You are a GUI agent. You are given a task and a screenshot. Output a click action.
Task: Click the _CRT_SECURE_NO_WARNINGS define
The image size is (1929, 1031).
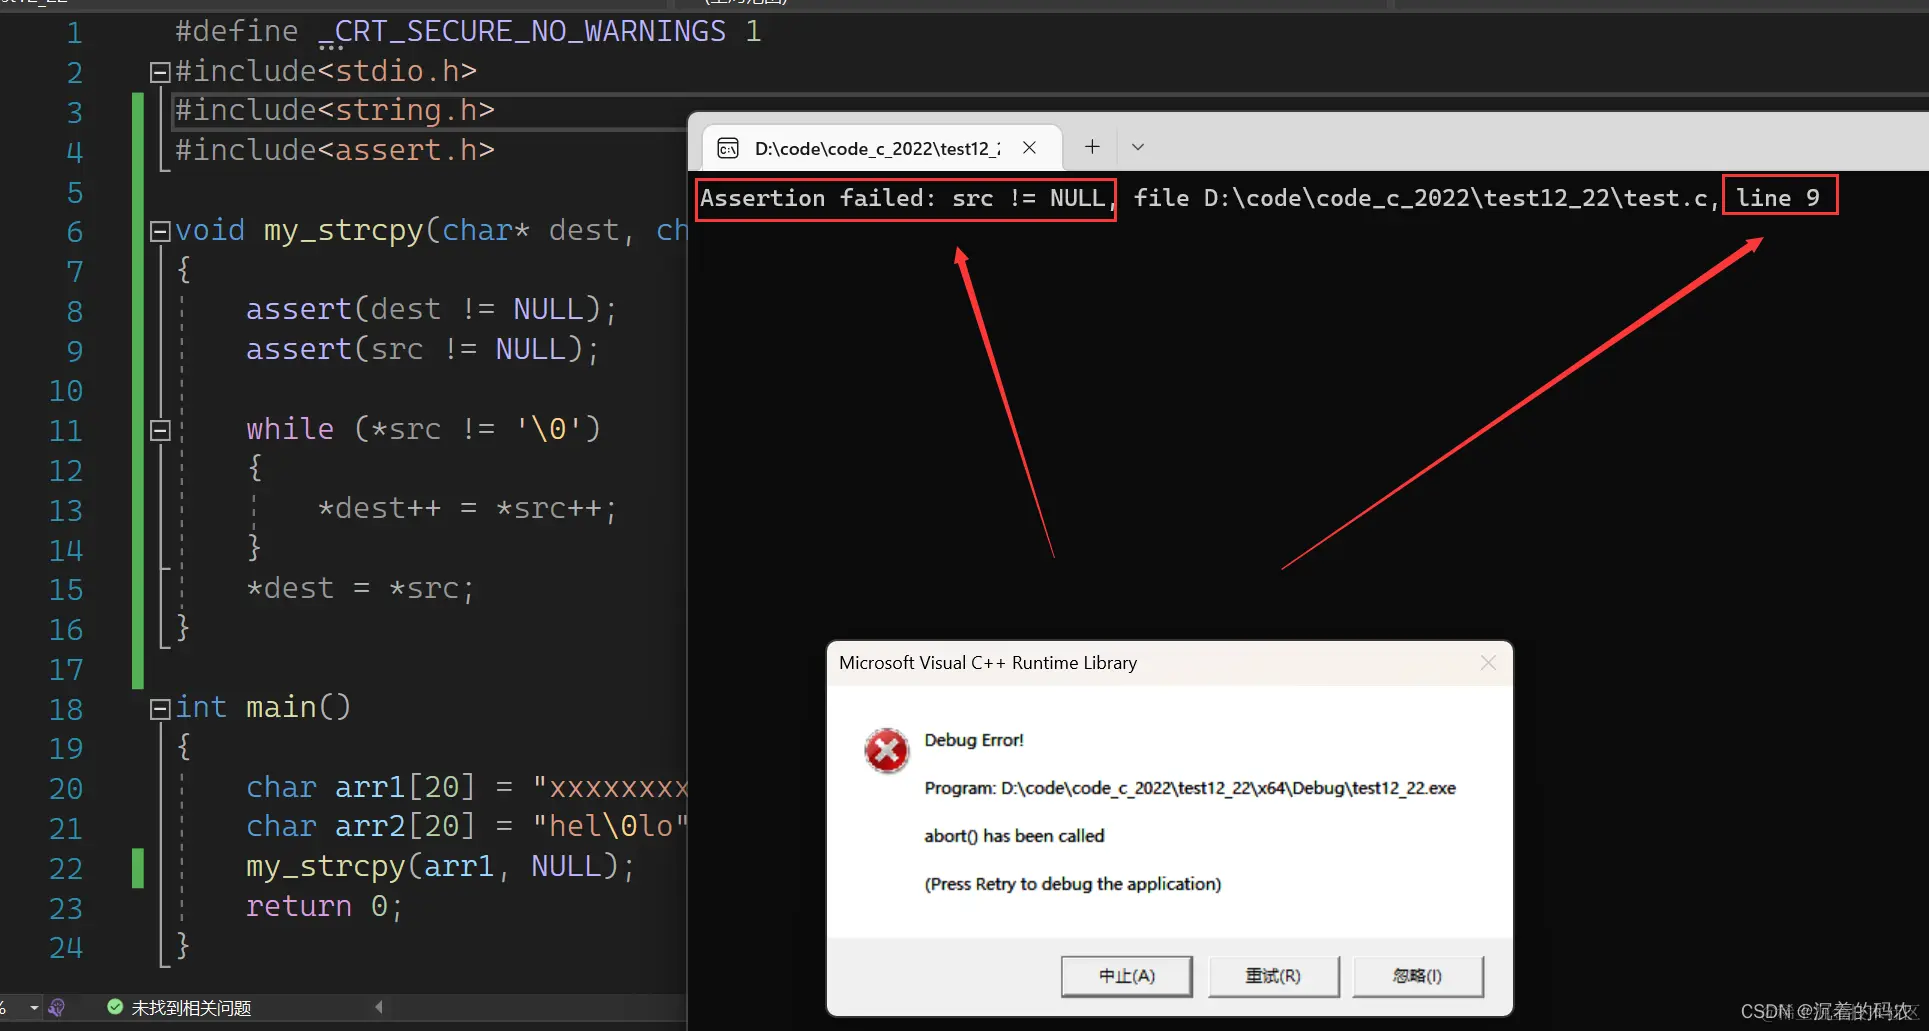pos(522,32)
